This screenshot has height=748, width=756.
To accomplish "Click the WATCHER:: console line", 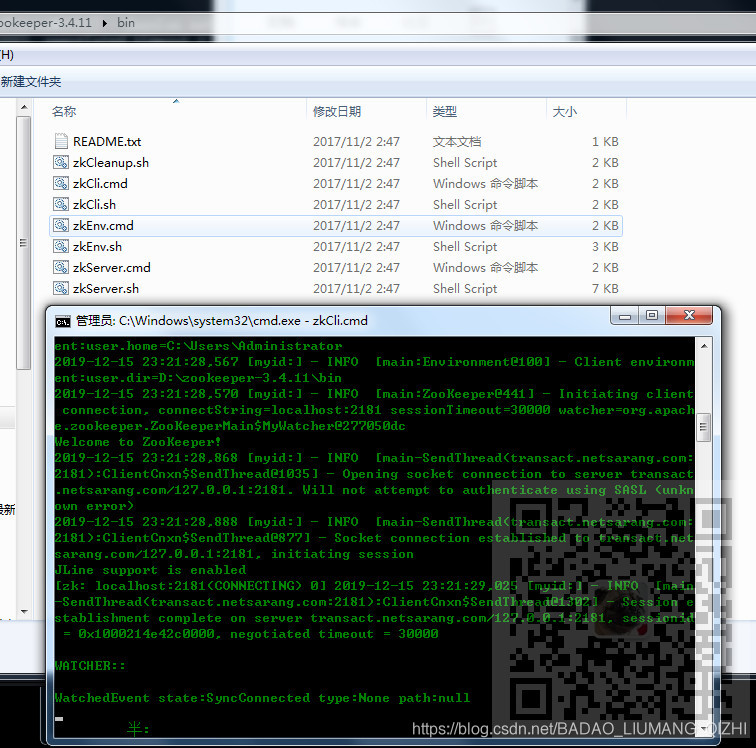I will tap(90, 666).
